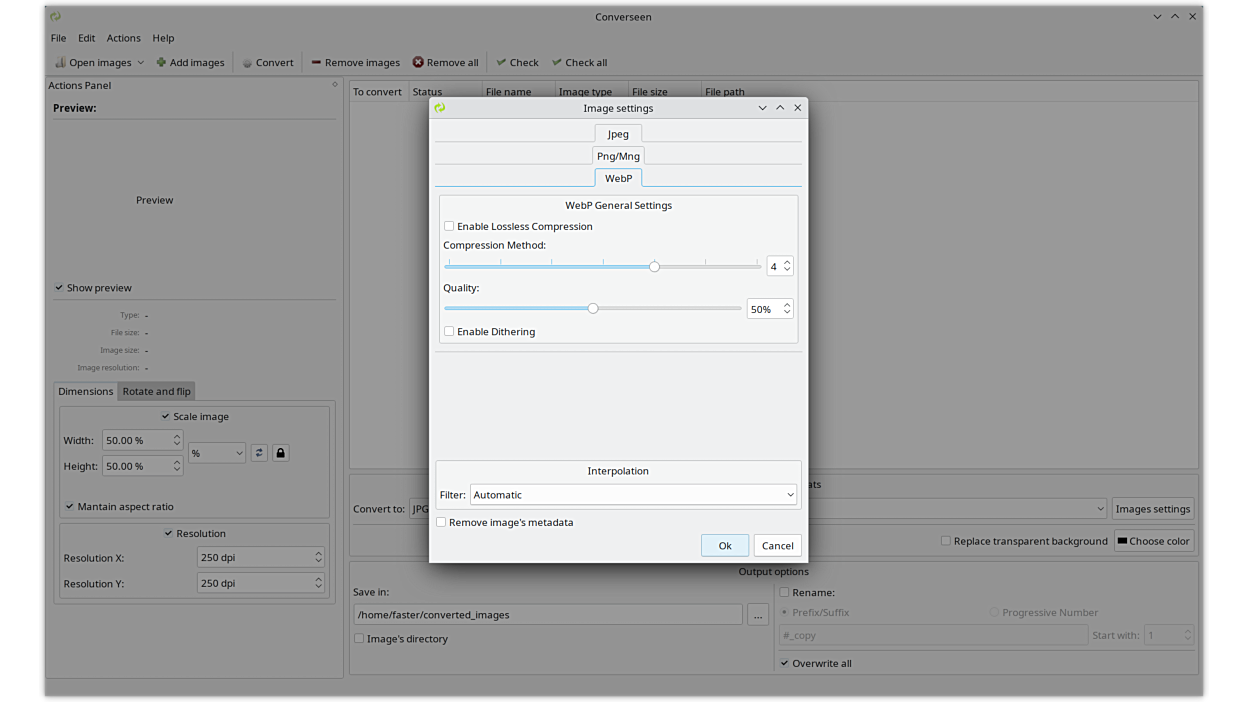Click the Save in path field
1248x702 pixels.
click(547, 615)
